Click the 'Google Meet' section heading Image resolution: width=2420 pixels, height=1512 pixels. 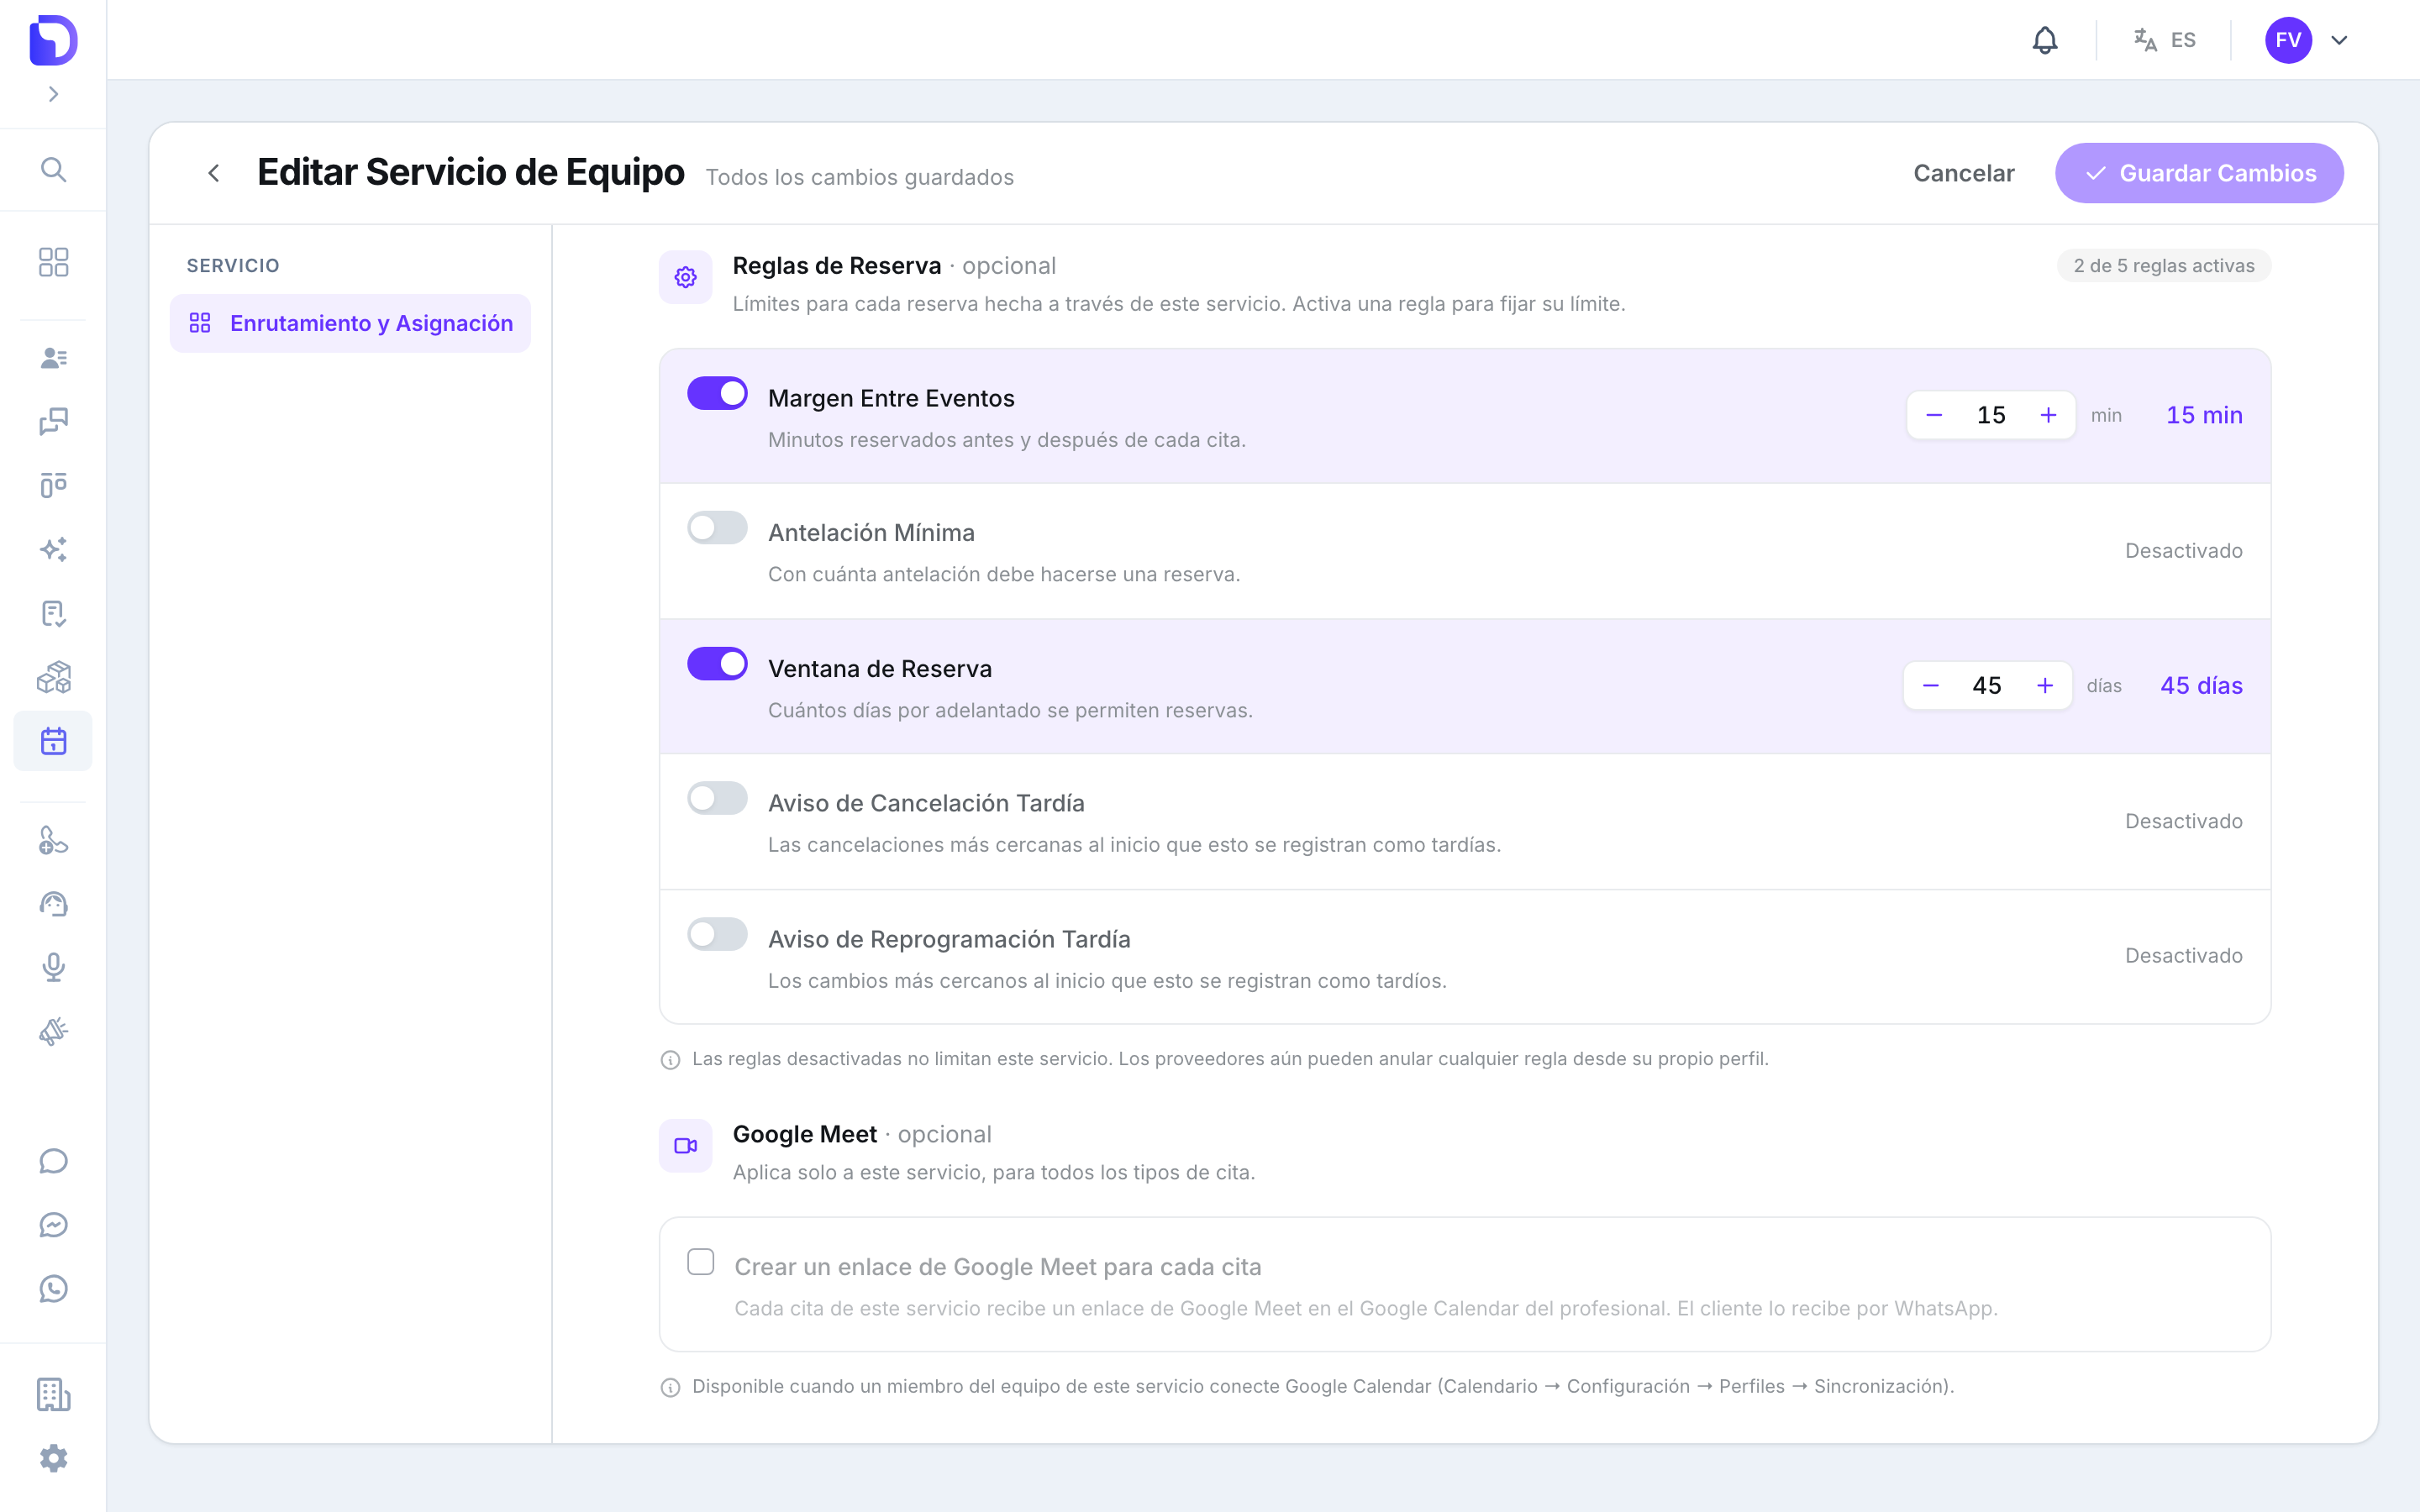(x=804, y=1134)
